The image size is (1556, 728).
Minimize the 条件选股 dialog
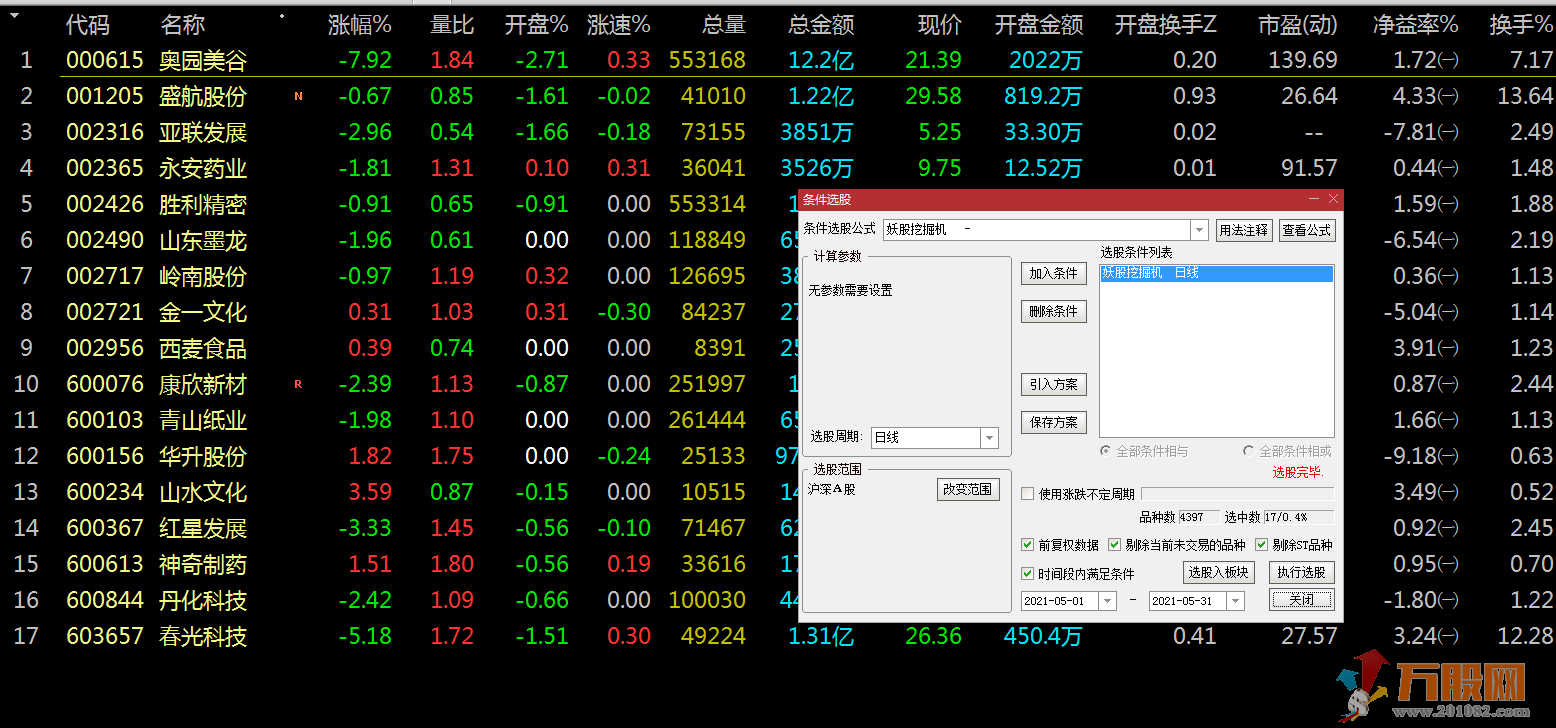1314,200
